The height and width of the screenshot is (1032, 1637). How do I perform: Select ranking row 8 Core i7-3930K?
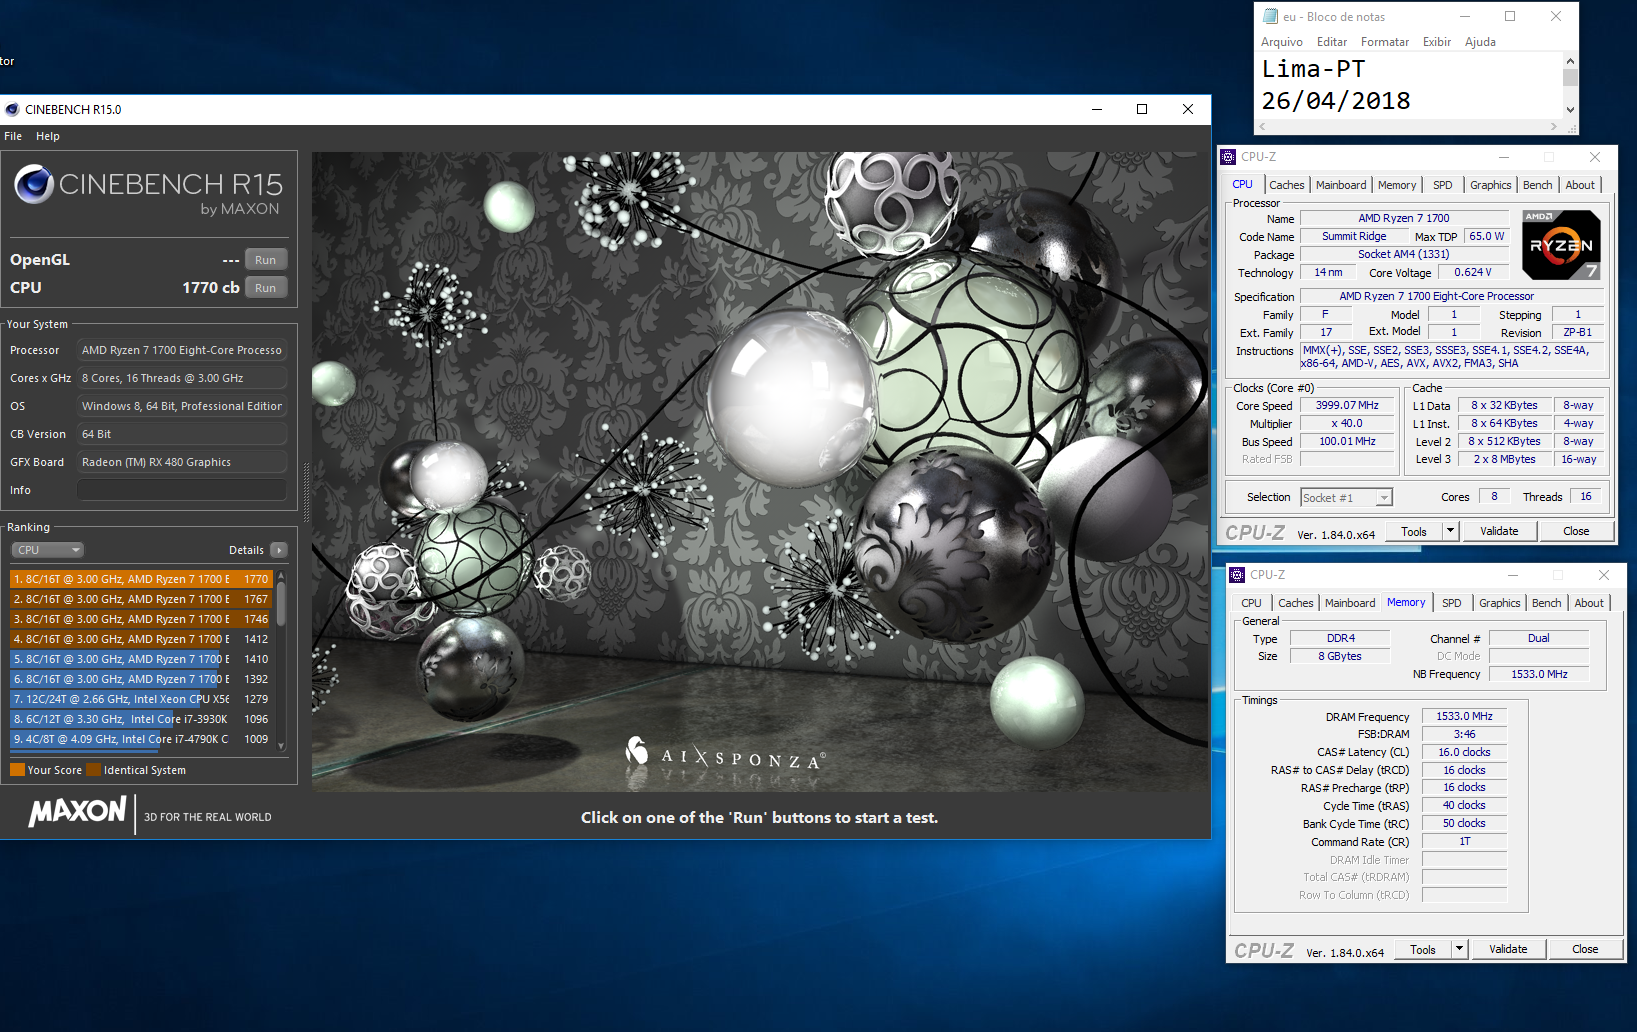pyautogui.click(x=141, y=719)
